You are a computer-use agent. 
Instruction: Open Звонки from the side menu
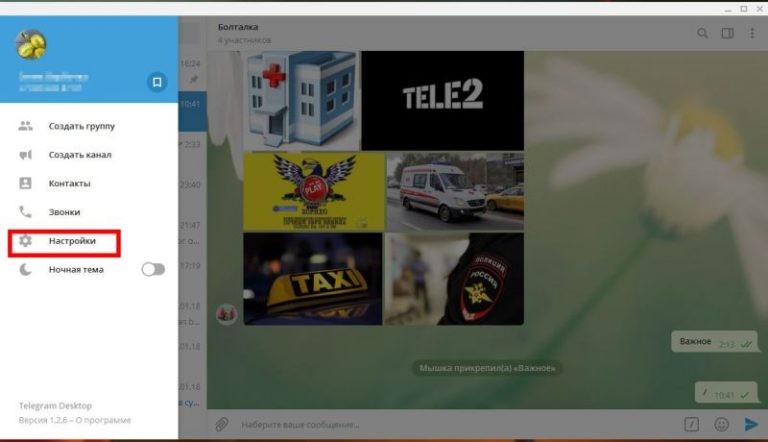[89, 212]
